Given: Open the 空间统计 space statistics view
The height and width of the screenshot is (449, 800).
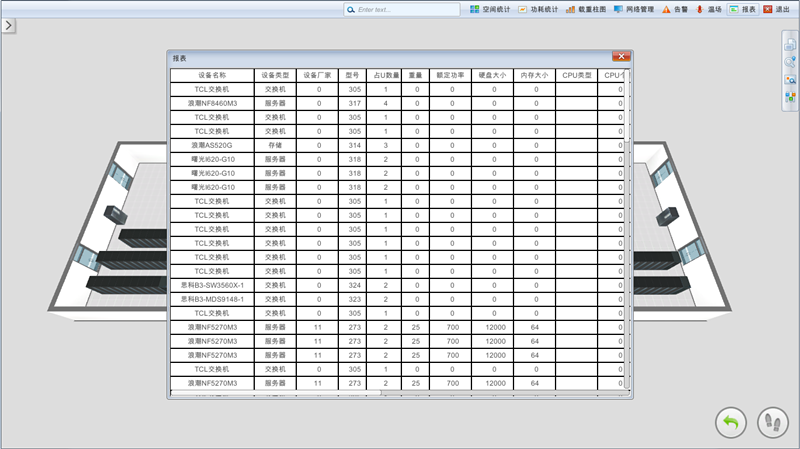Looking at the screenshot, I should click(x=490, y=9).
